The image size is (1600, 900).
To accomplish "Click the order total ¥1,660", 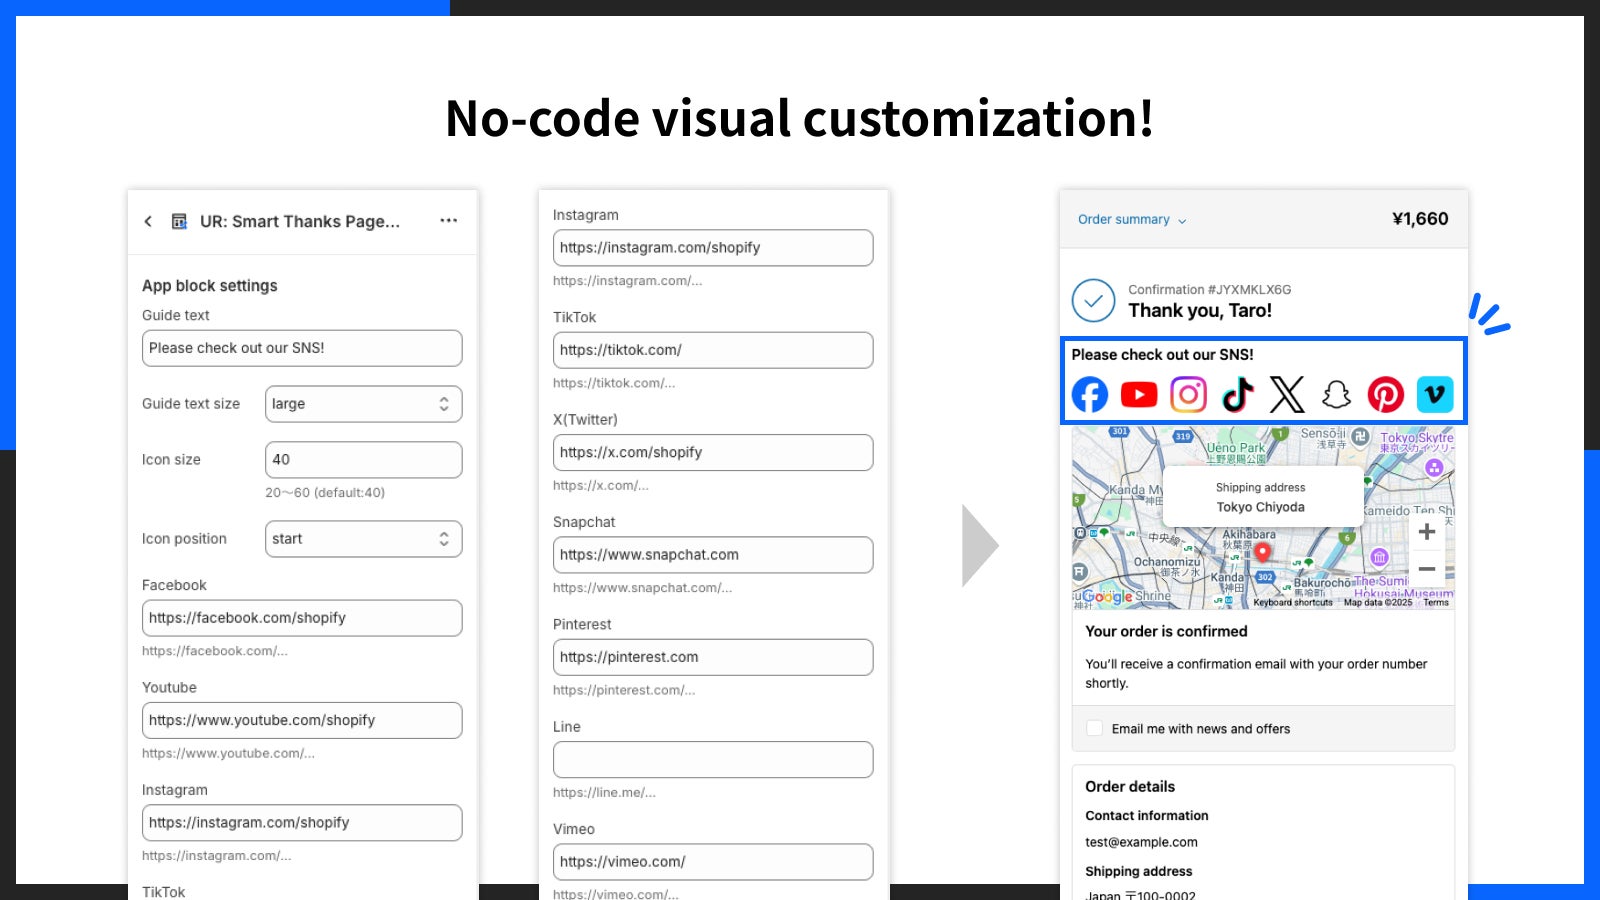I will pos(1420,219).
